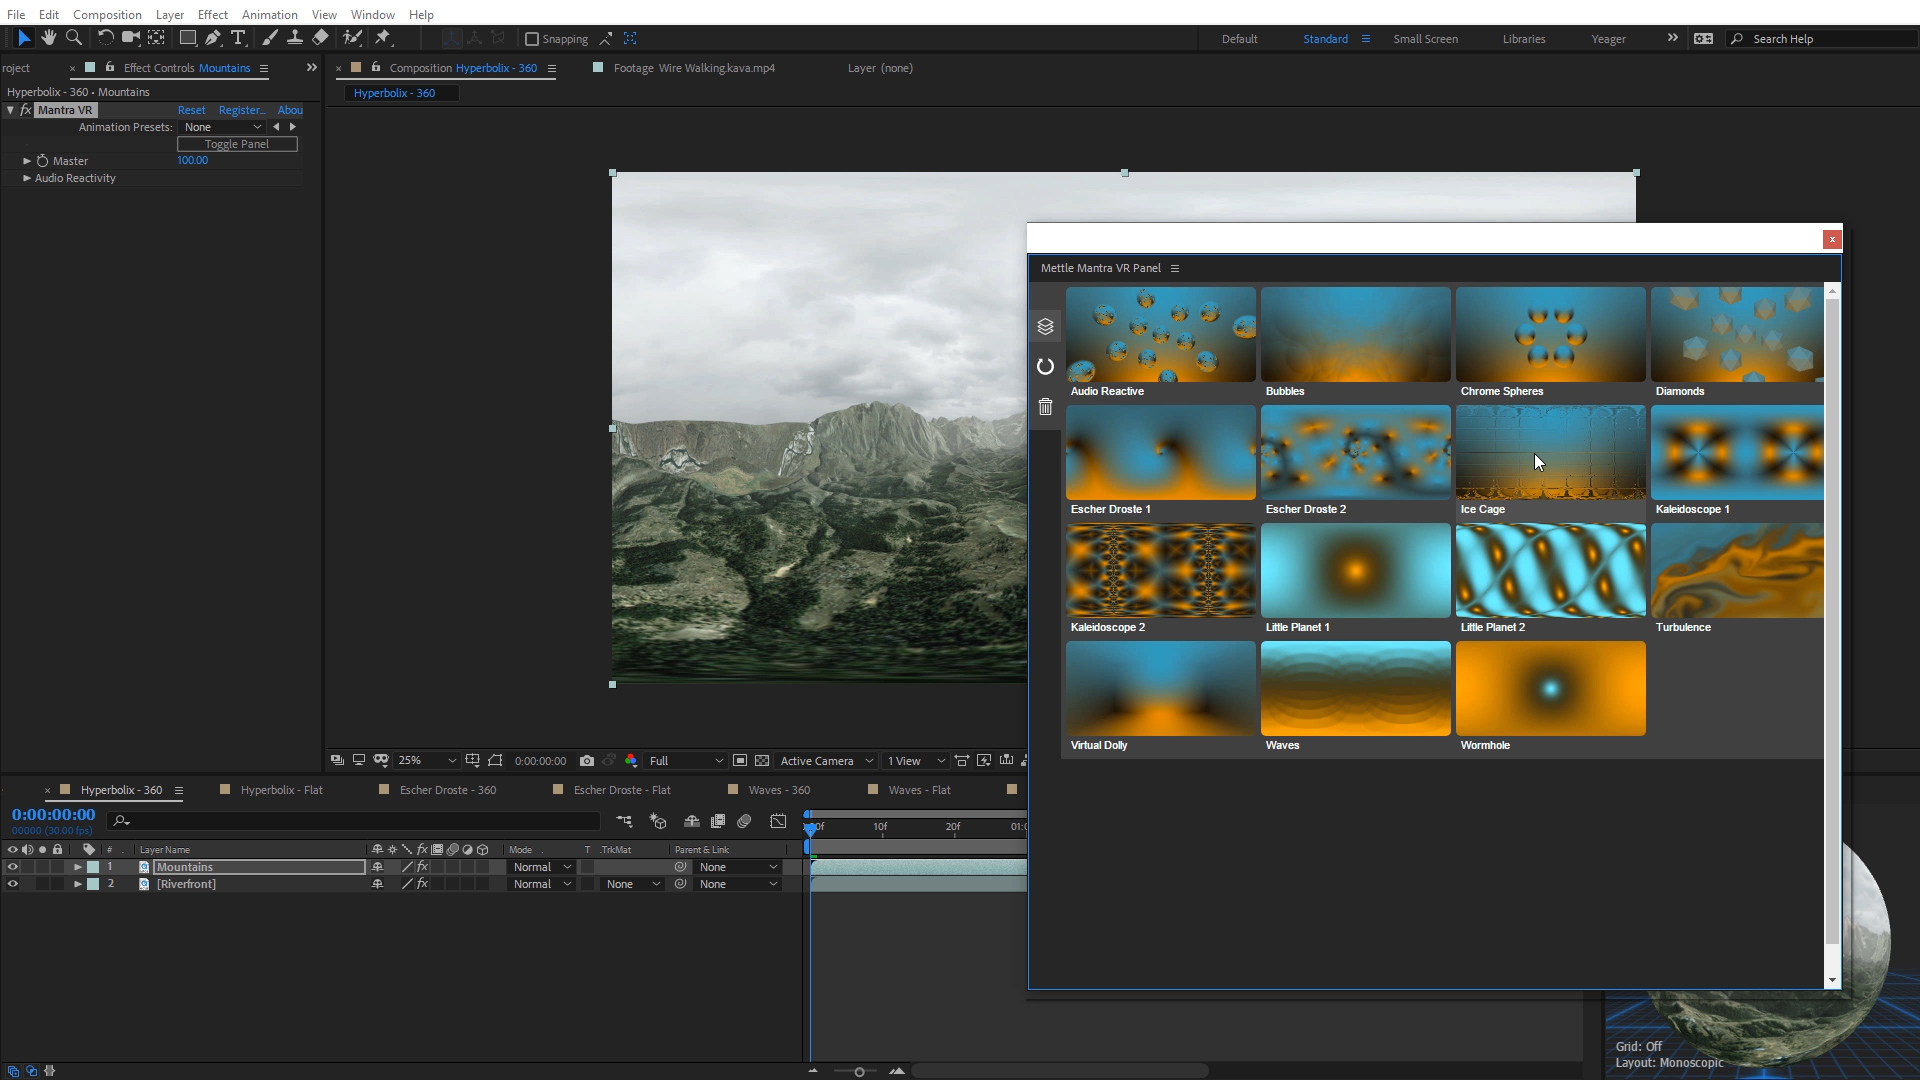
Task: Select the Pen tool
Action: (x=212, y=38)
